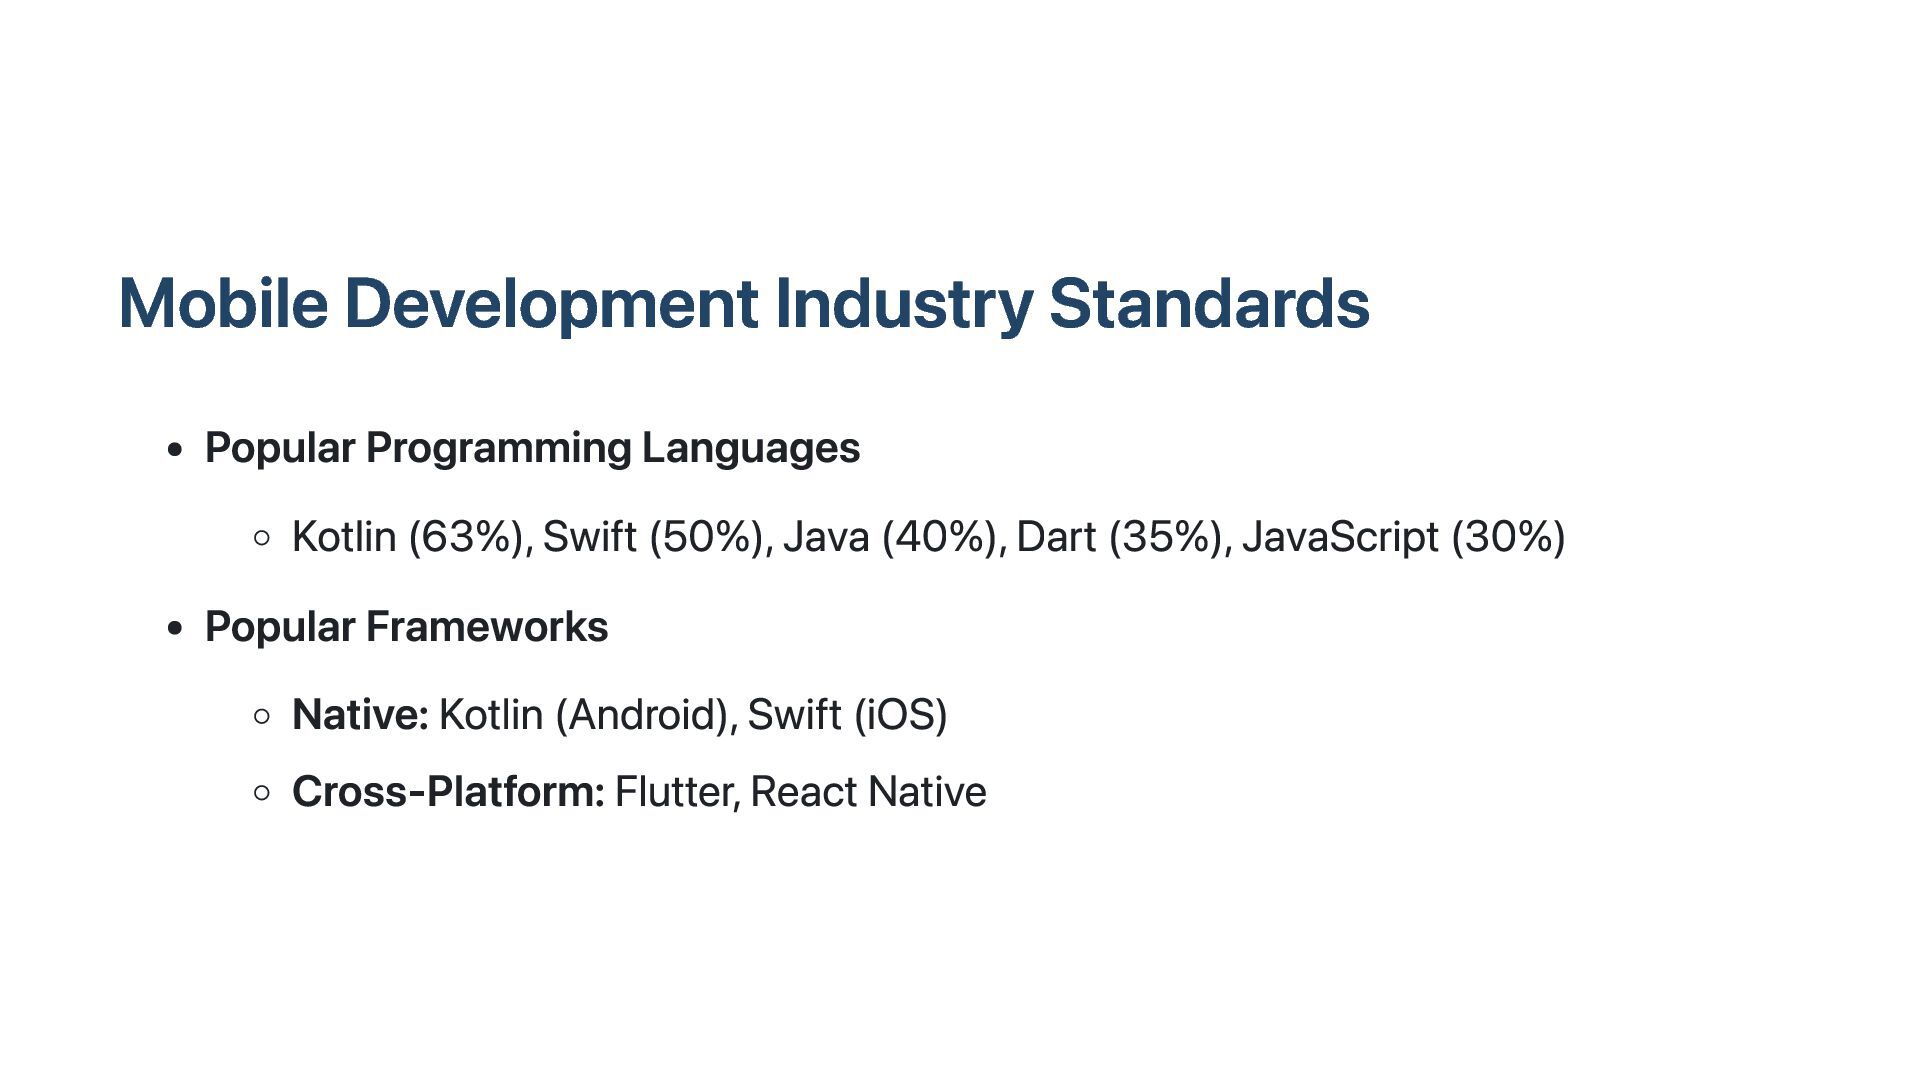Select the "Popular Programming Languages" bullet heading
This screenshot has height=1080, width=1920.
(532, 448)
